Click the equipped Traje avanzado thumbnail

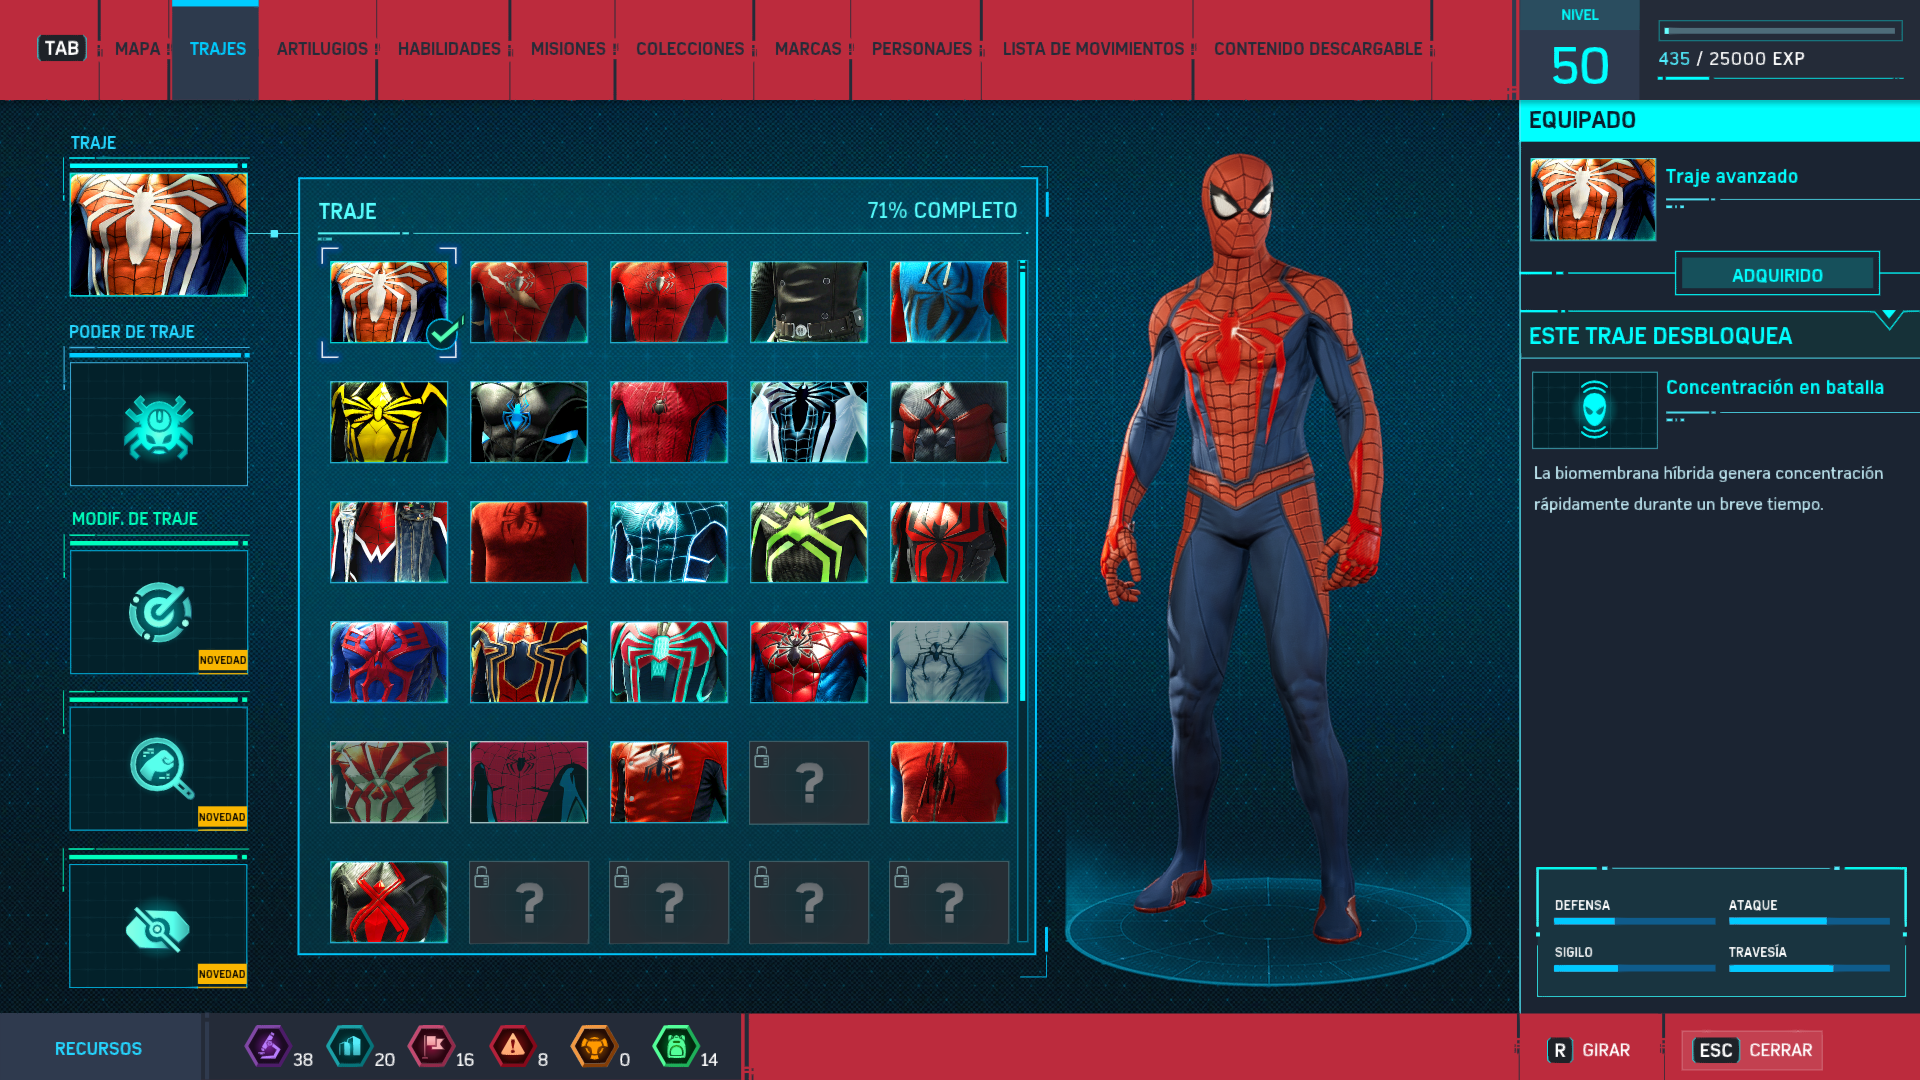pyautogui.click(x=1593, y=199)
